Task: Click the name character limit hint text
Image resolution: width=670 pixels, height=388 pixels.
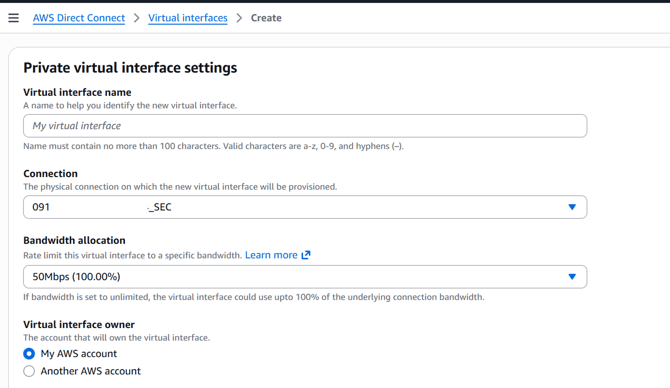Action: [x=214, y=146]
